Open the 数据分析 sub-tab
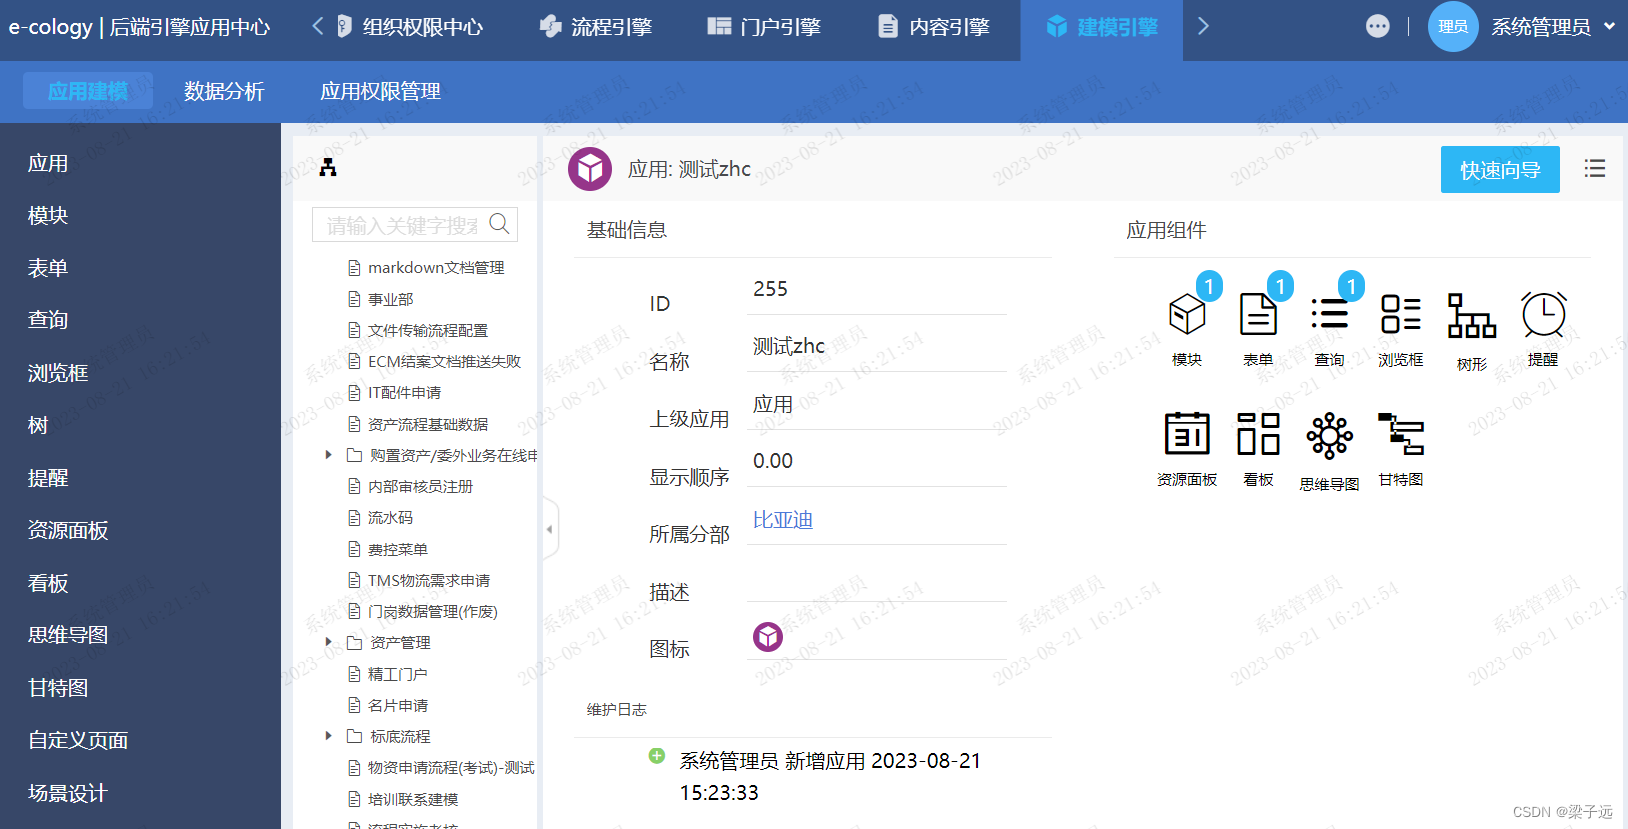The width and height of the screenshot is (1628, 829). 224,91
